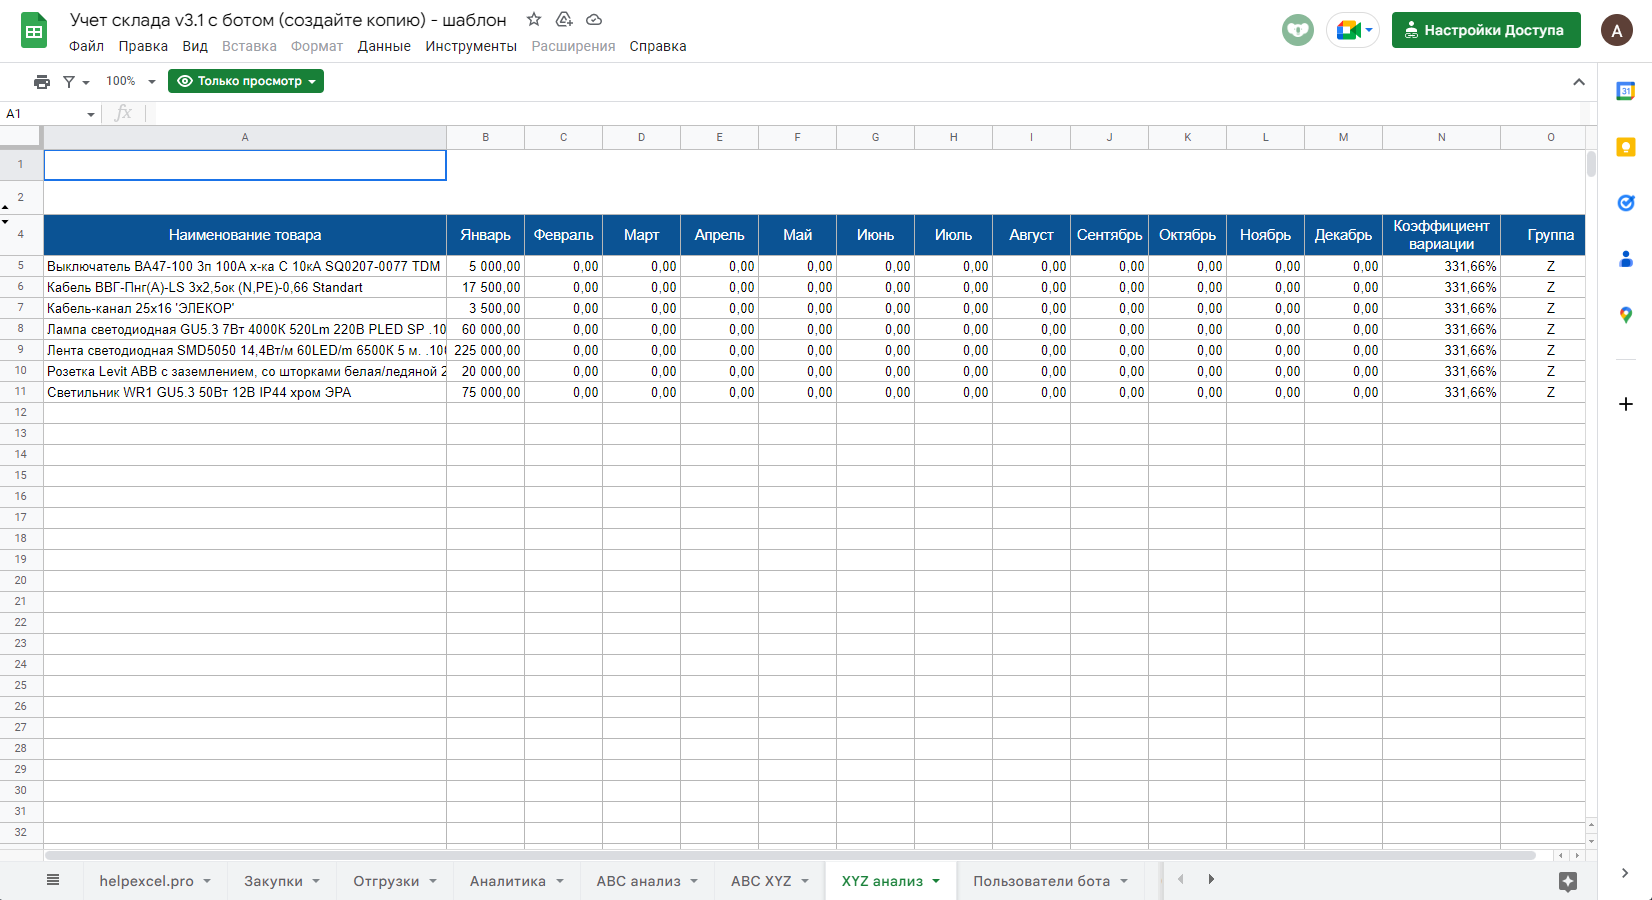Select column N header
Viewport: 1652px width, 900px height.
[1441, 138]
